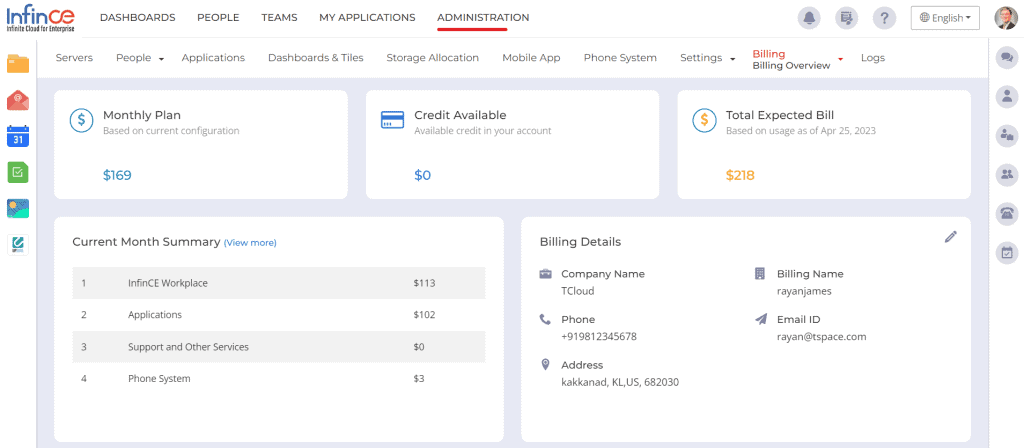Open the Applications admin tab
This screenshot has width=1024, height=448.
tap(213, 57)
